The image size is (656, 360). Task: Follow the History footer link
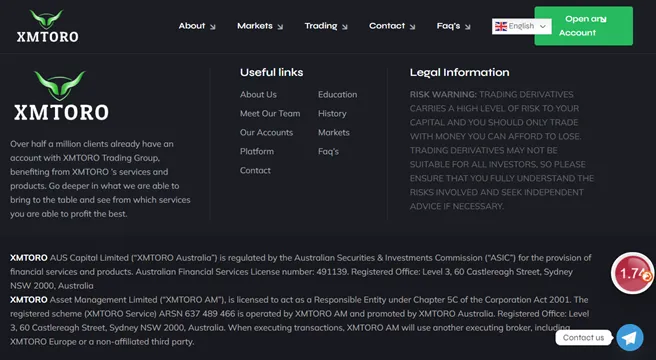332,113
